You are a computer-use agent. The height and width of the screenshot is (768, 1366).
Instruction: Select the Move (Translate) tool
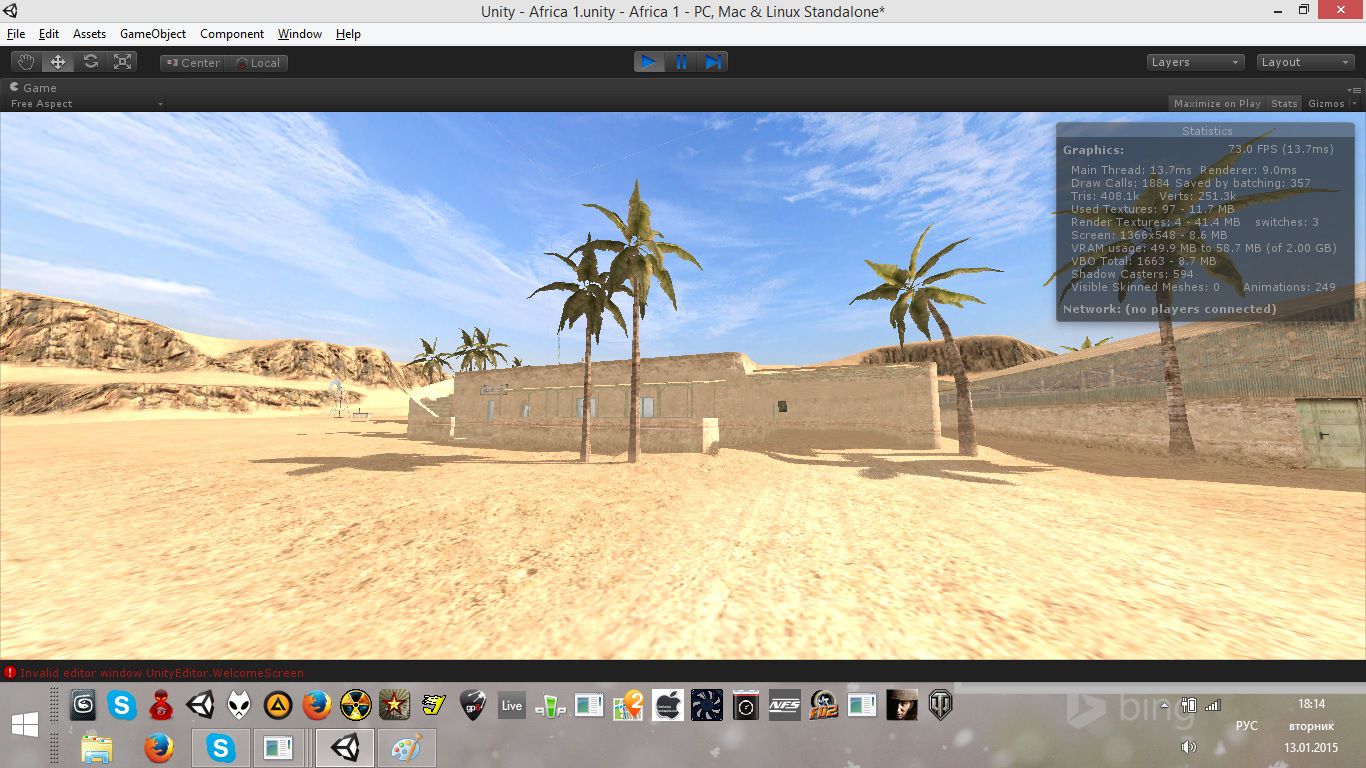coord(58,62)
